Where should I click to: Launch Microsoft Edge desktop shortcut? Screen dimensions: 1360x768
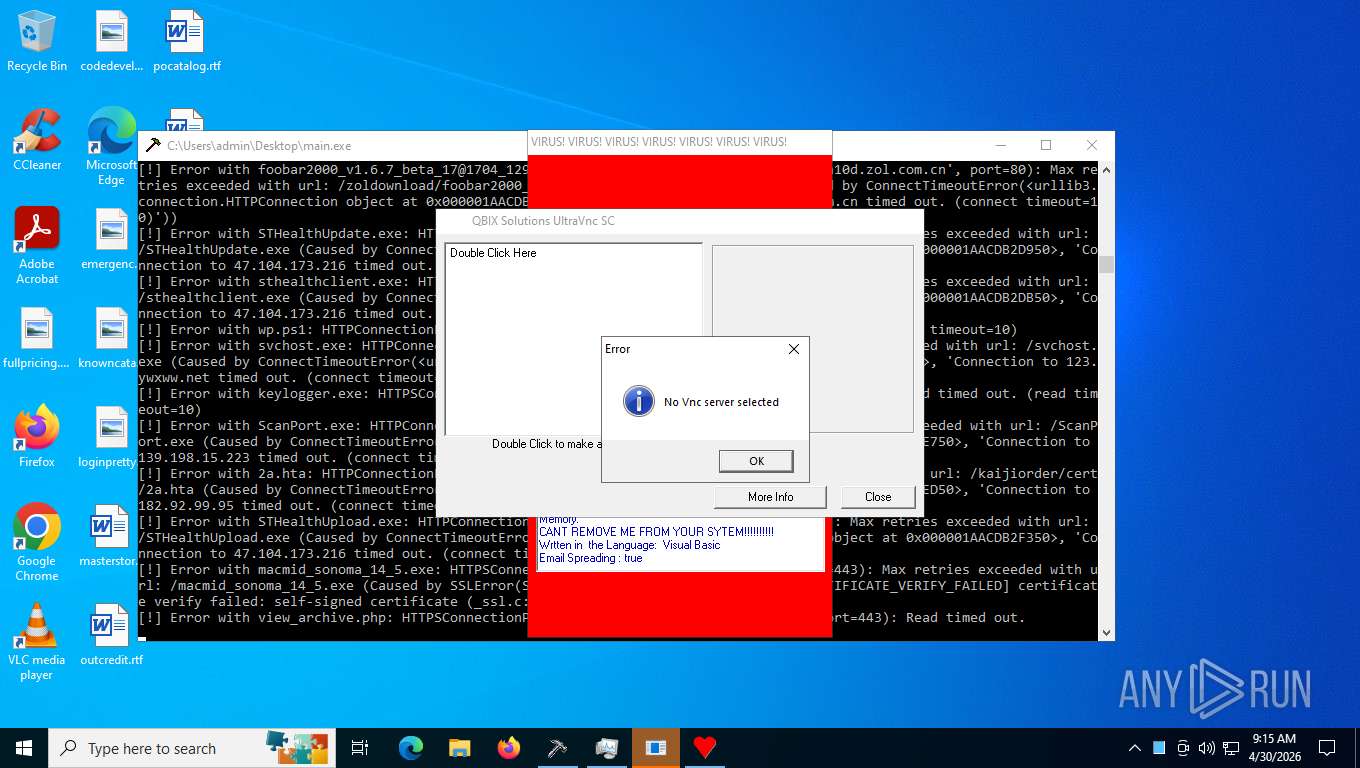[111, 146]
